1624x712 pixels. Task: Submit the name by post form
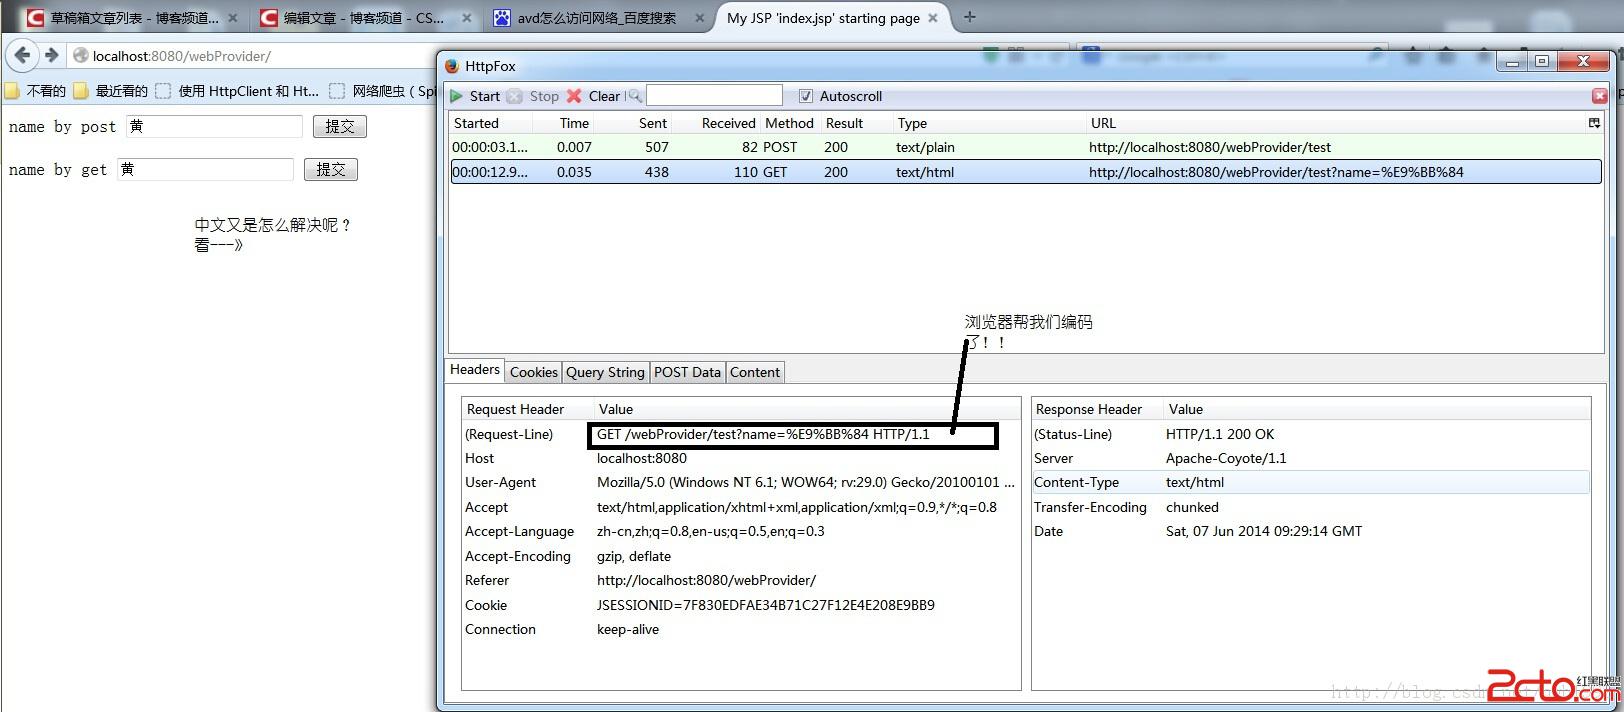click(340, 126)
